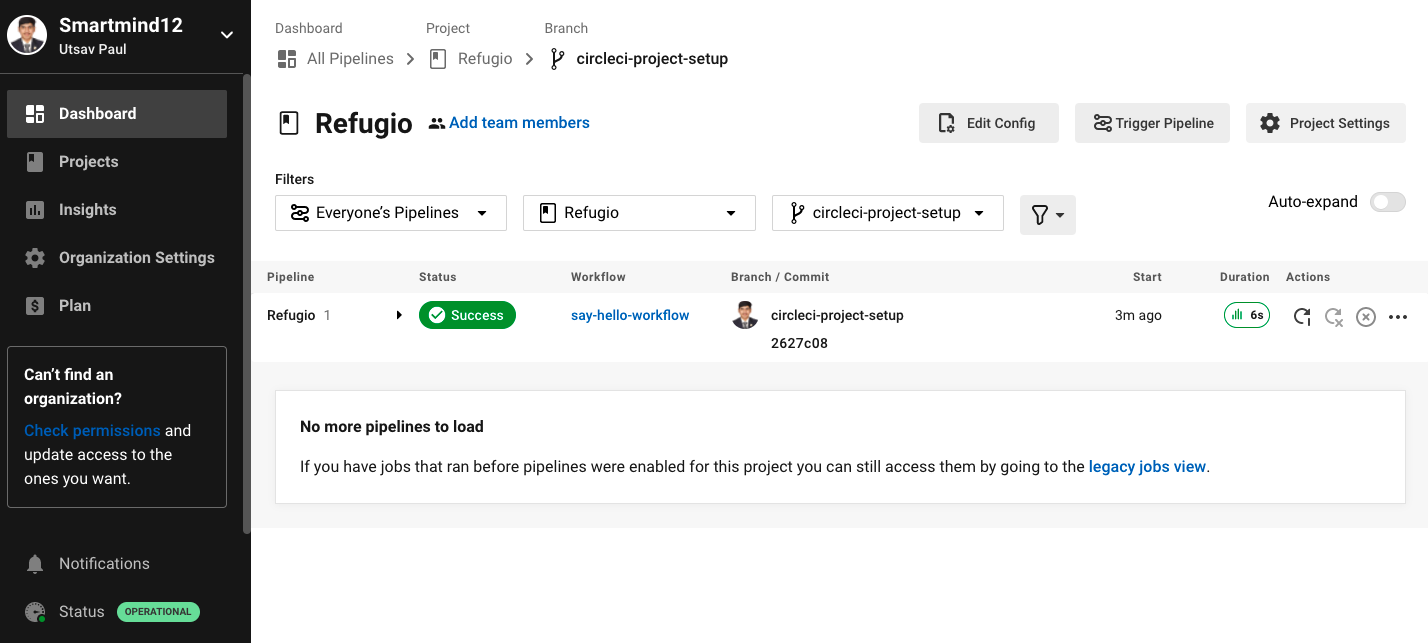This screenshot has height=643, width=1428.
Task: Click the cancel workflow icon
Action: click(1366, 317)
